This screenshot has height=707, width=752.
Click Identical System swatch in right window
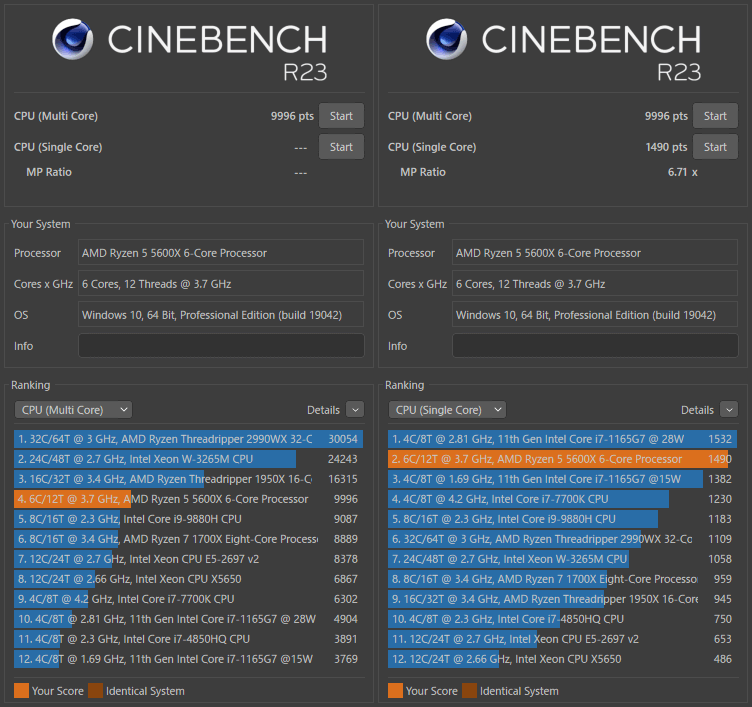point(470,691)
